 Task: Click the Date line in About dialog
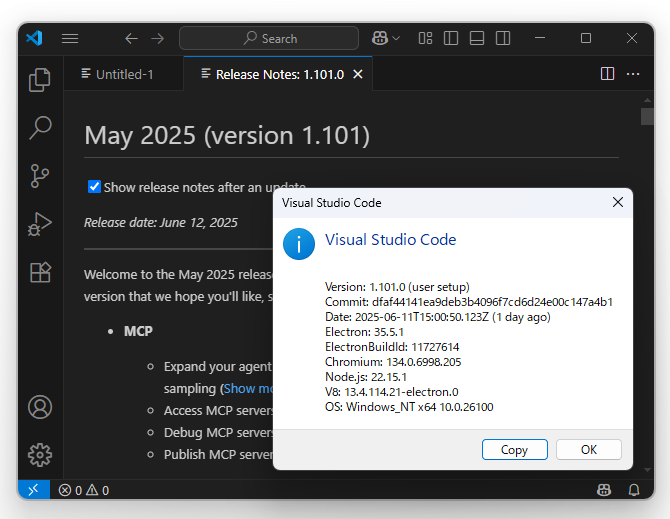[438, 317]
